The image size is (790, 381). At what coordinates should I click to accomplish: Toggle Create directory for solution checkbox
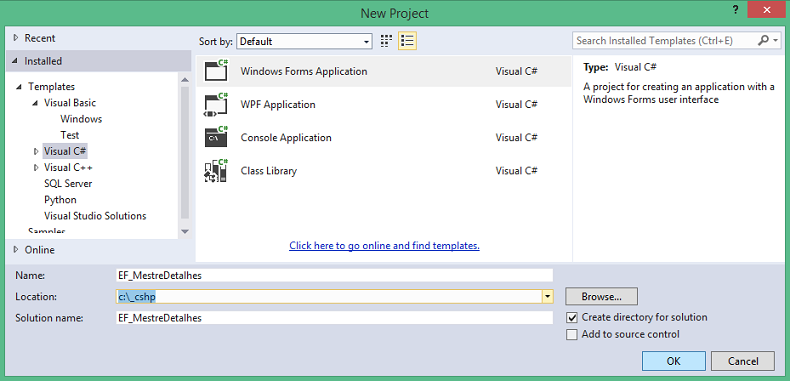[571, 318]
